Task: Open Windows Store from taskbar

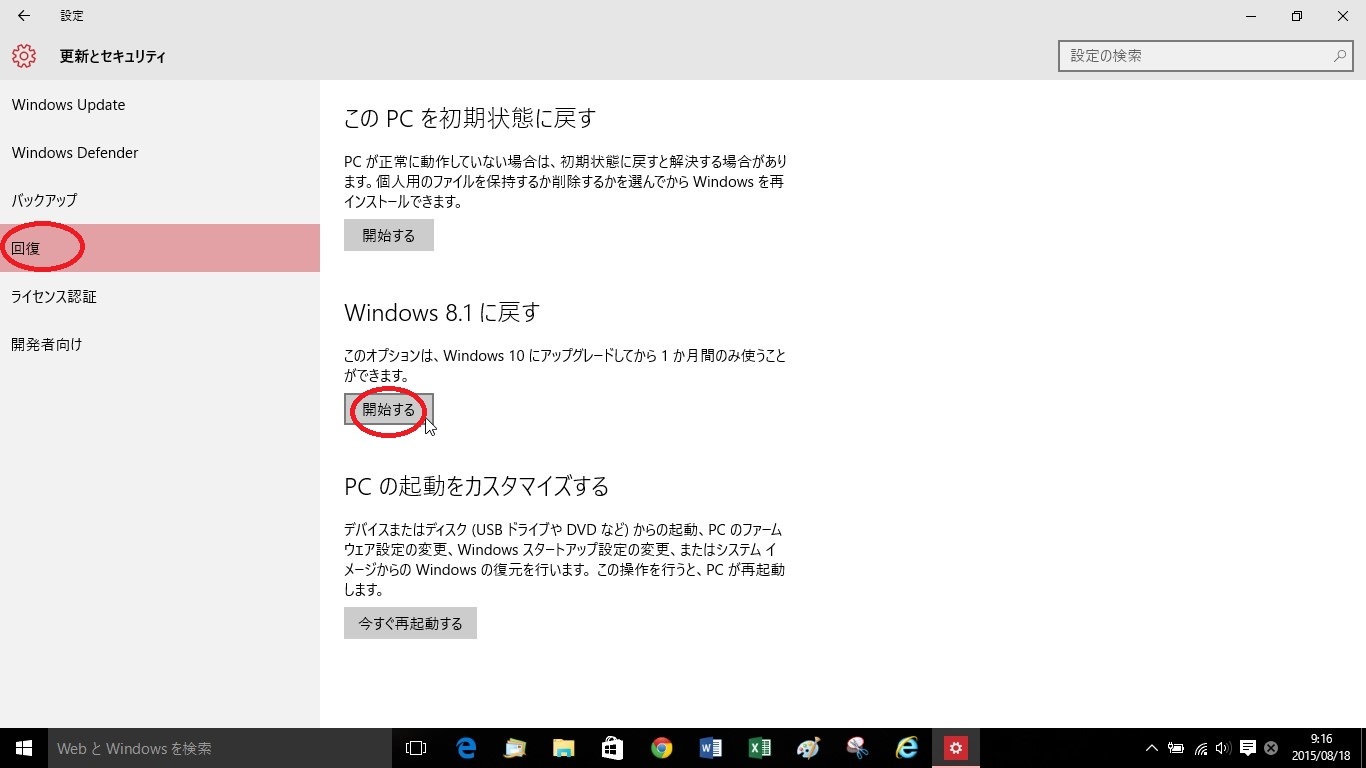Action: (x=612, y=748)
